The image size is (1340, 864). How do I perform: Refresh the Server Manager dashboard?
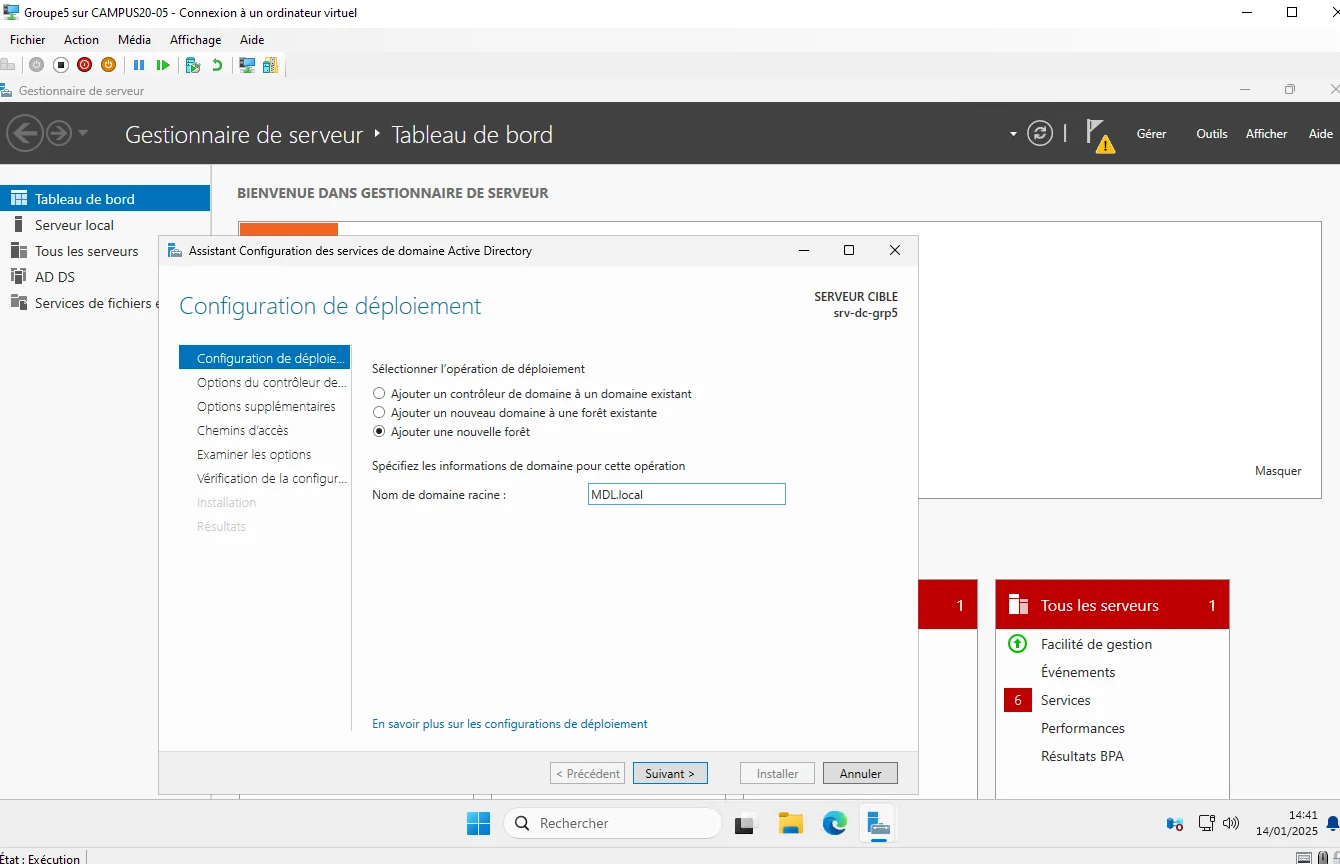click(x=1040, y=133)
